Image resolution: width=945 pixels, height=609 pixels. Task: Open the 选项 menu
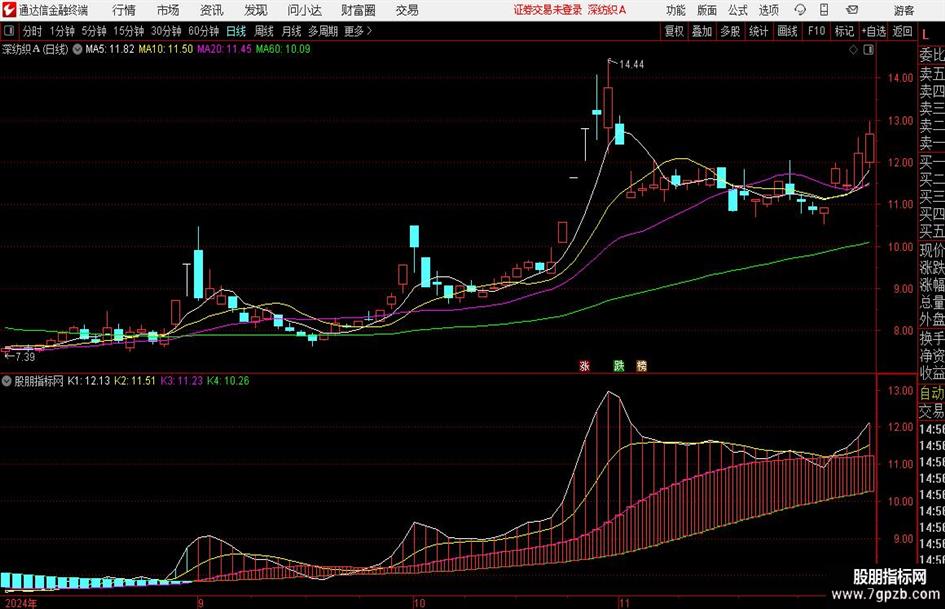pyautogui.click(x=768, y=10)
